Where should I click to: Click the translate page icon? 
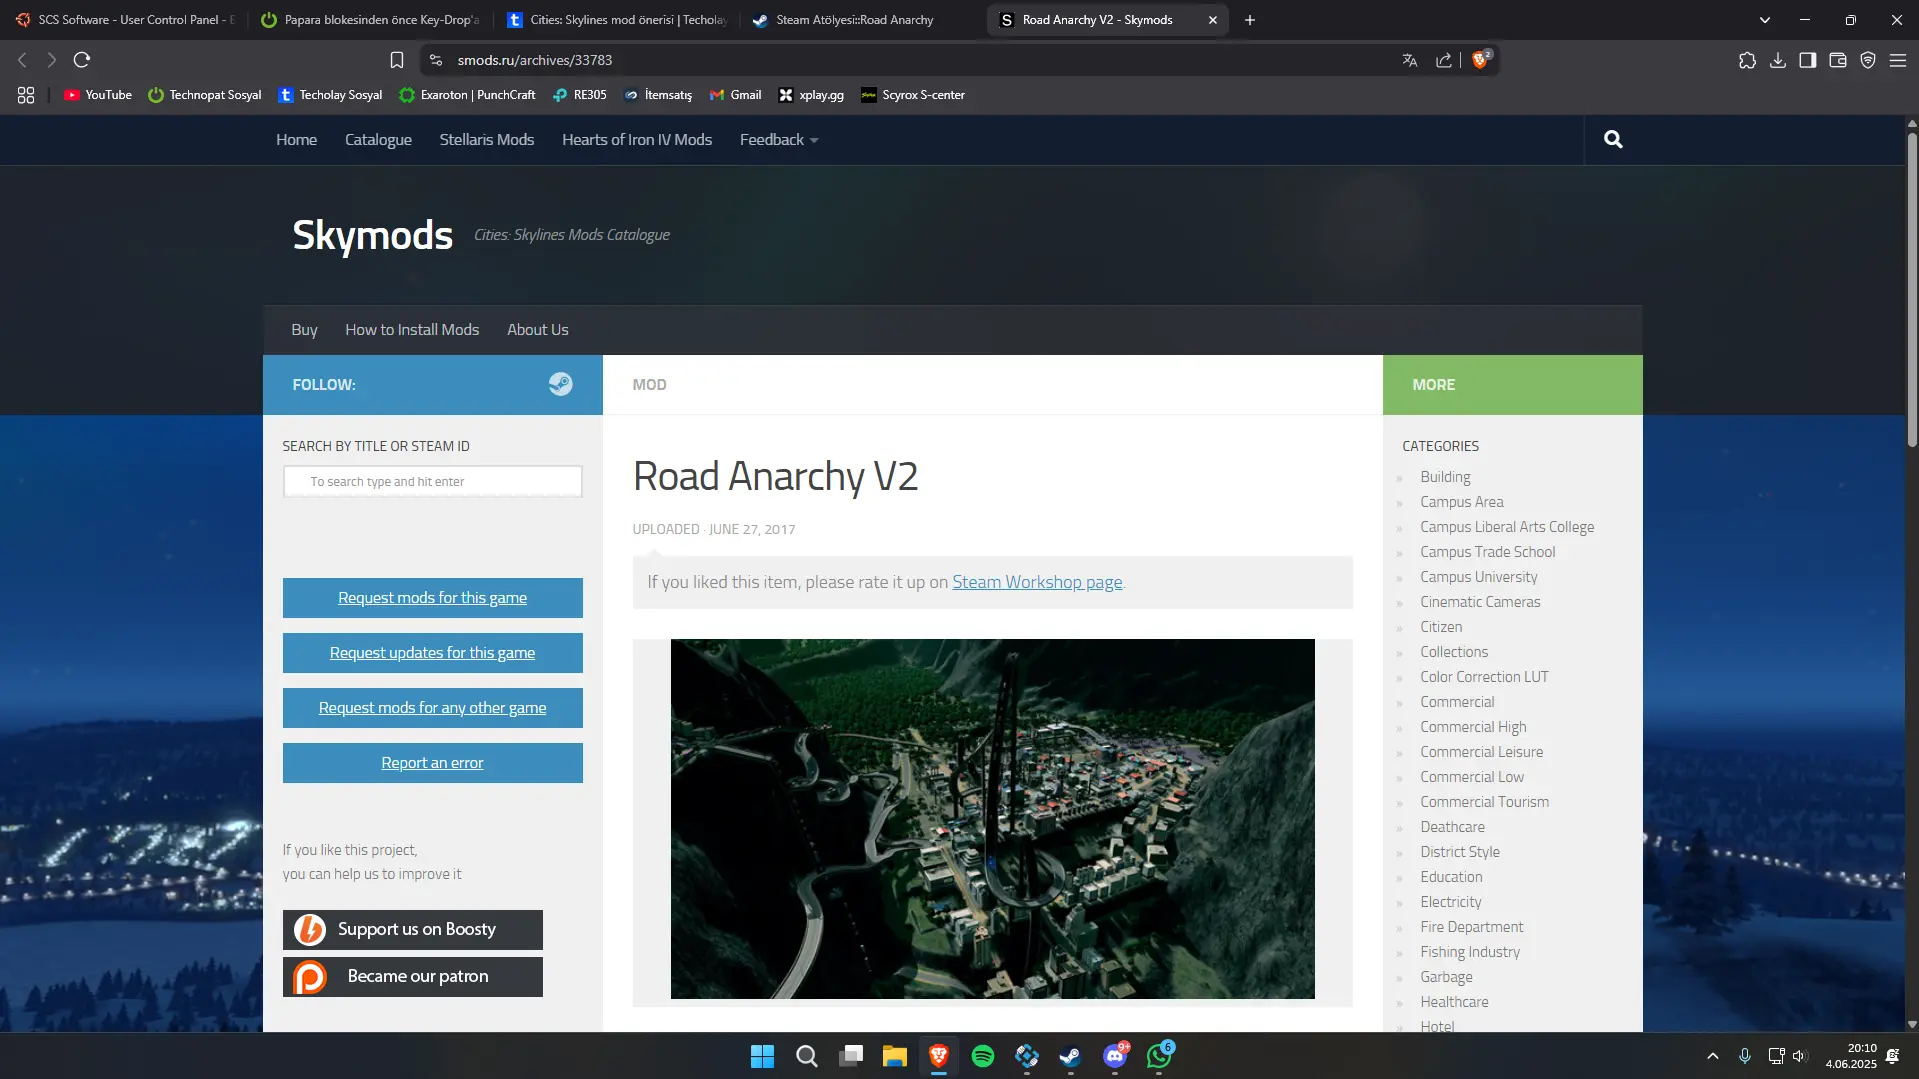[x=1410, y=60]
